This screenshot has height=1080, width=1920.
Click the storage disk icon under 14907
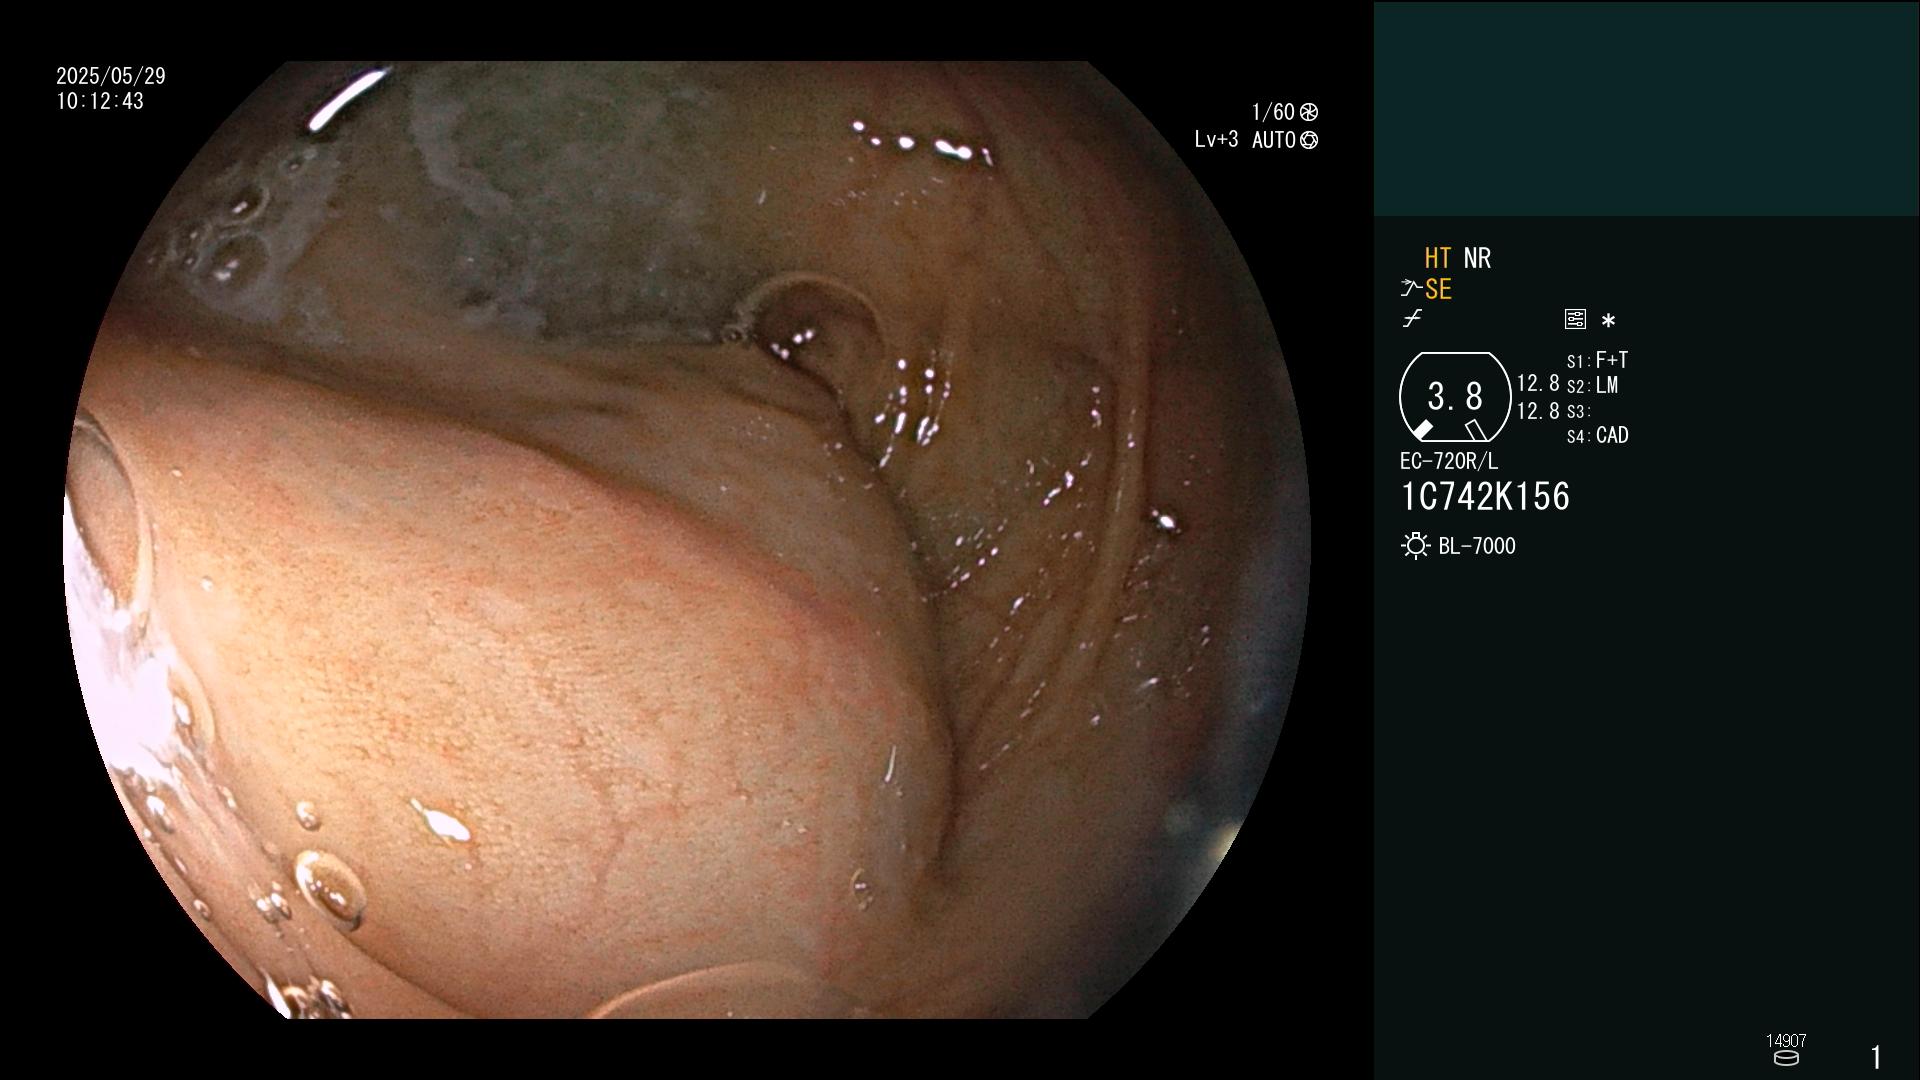(x=1786, y=1058)
